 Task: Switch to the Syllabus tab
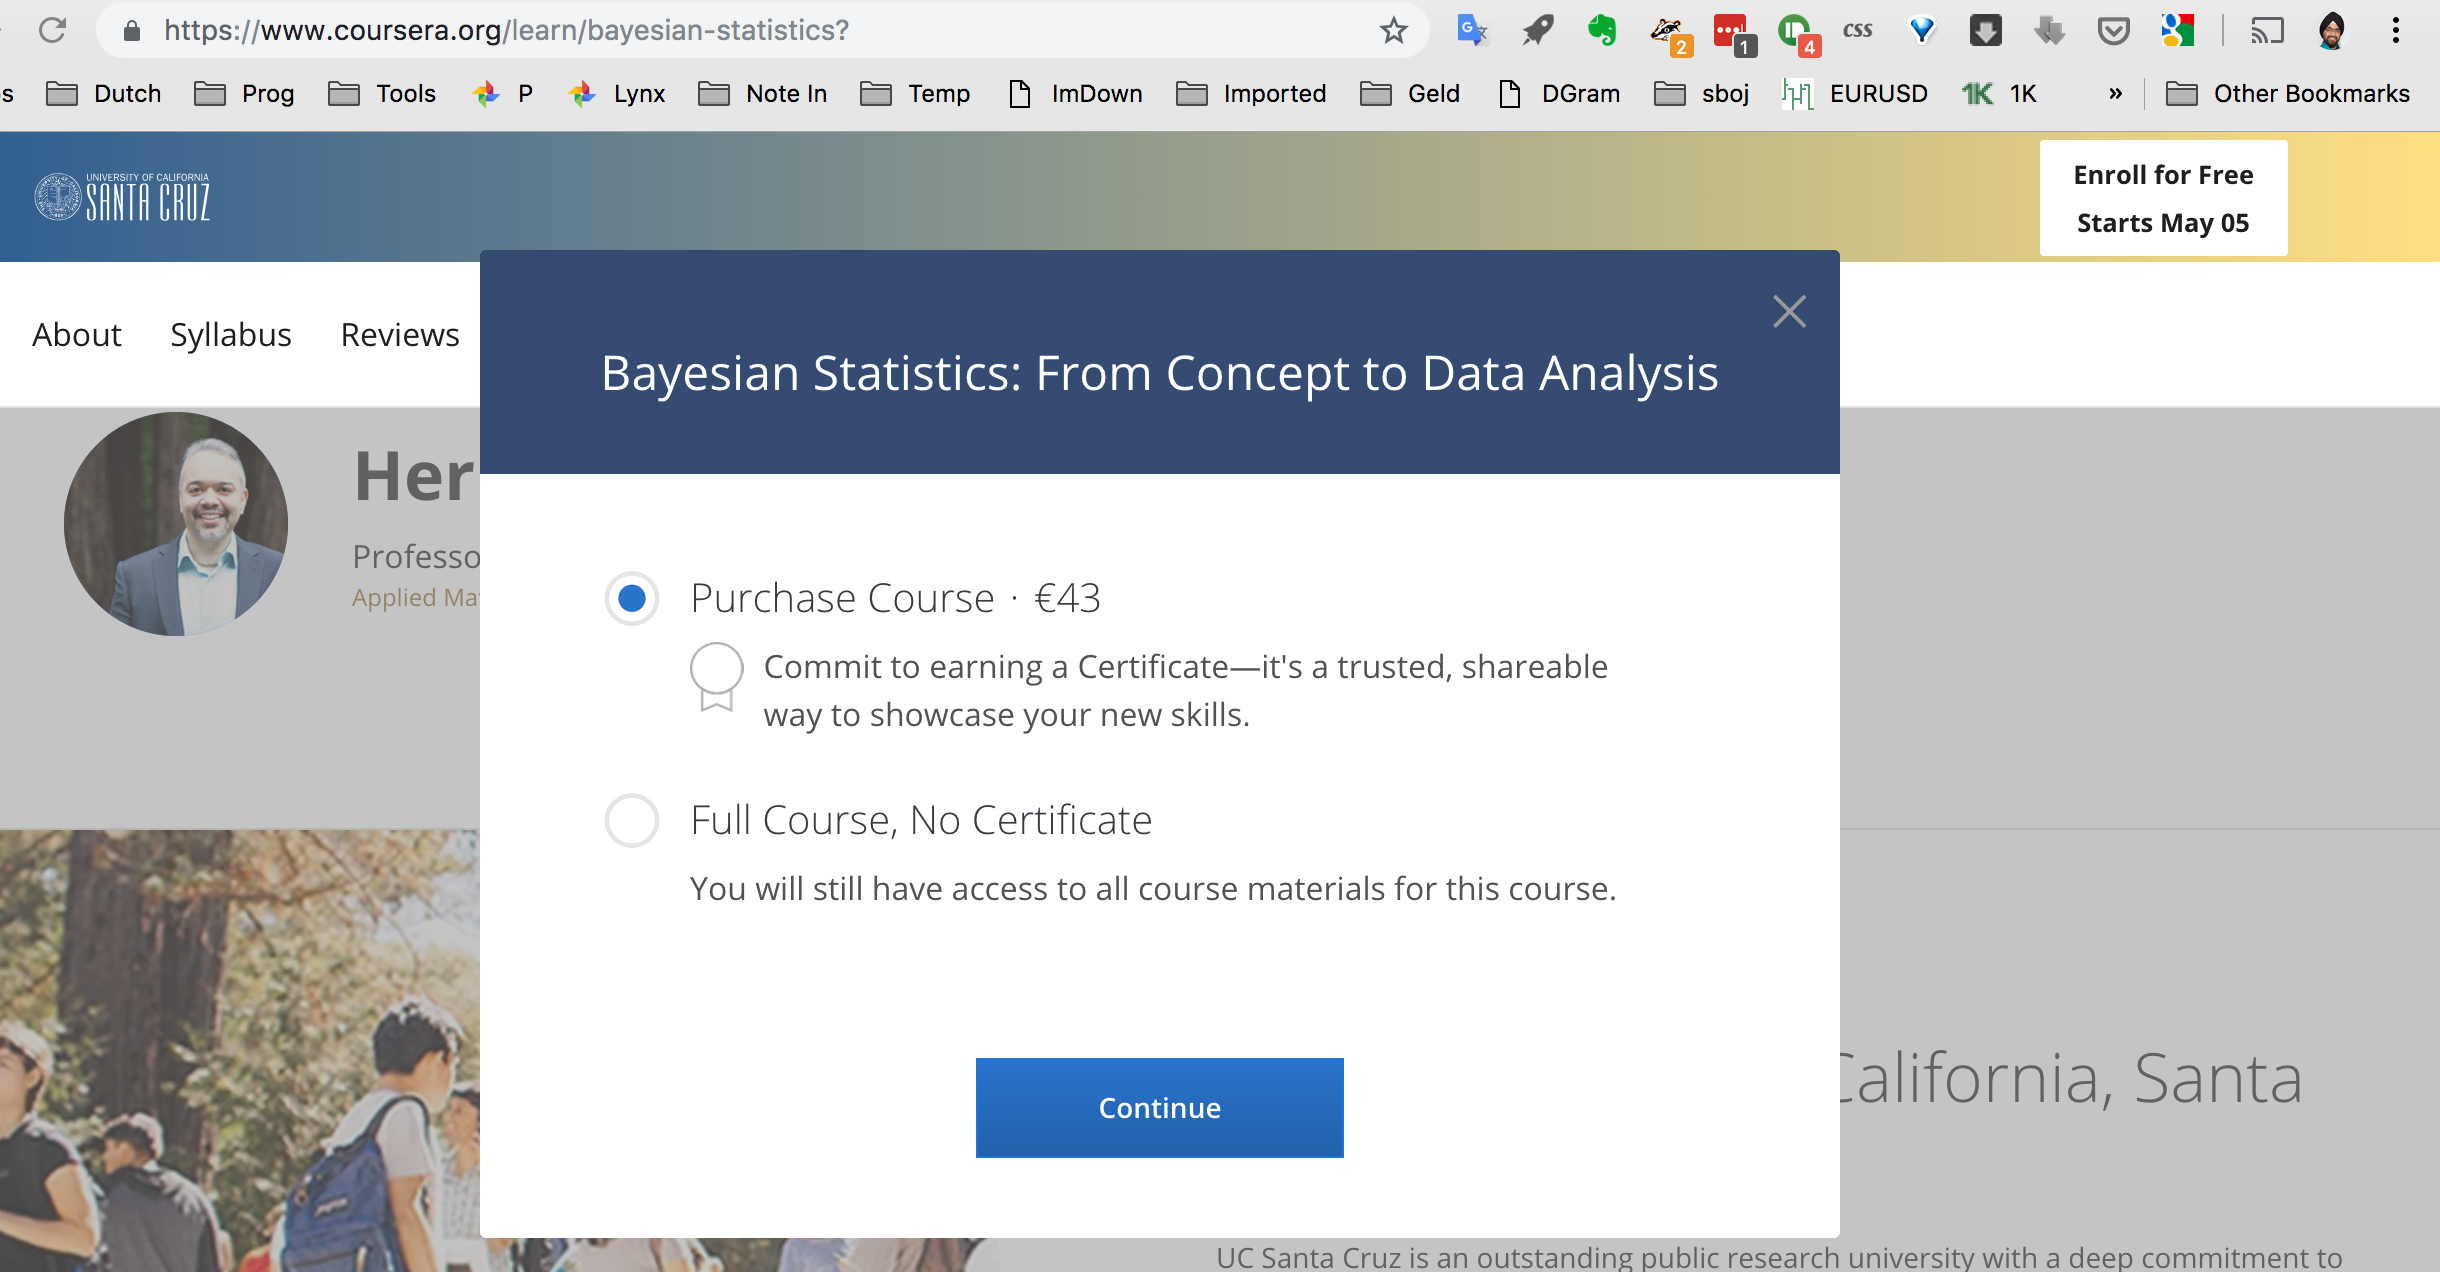[x=231, y=334]
